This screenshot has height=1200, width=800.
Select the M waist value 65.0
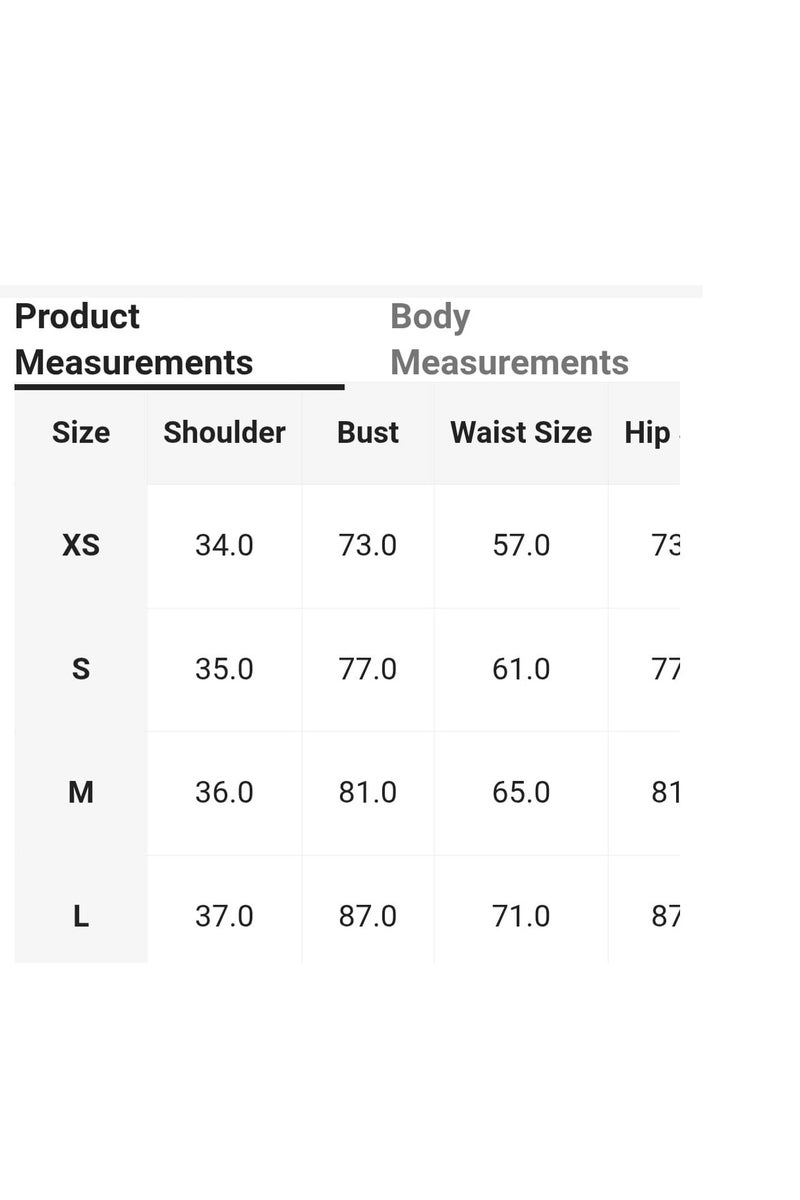521,793
